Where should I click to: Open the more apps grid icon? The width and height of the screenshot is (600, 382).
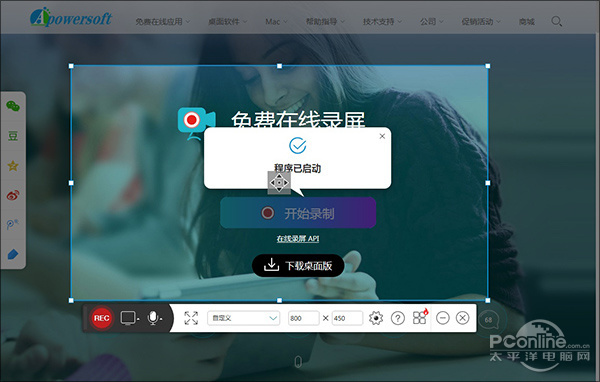[420, 317]
